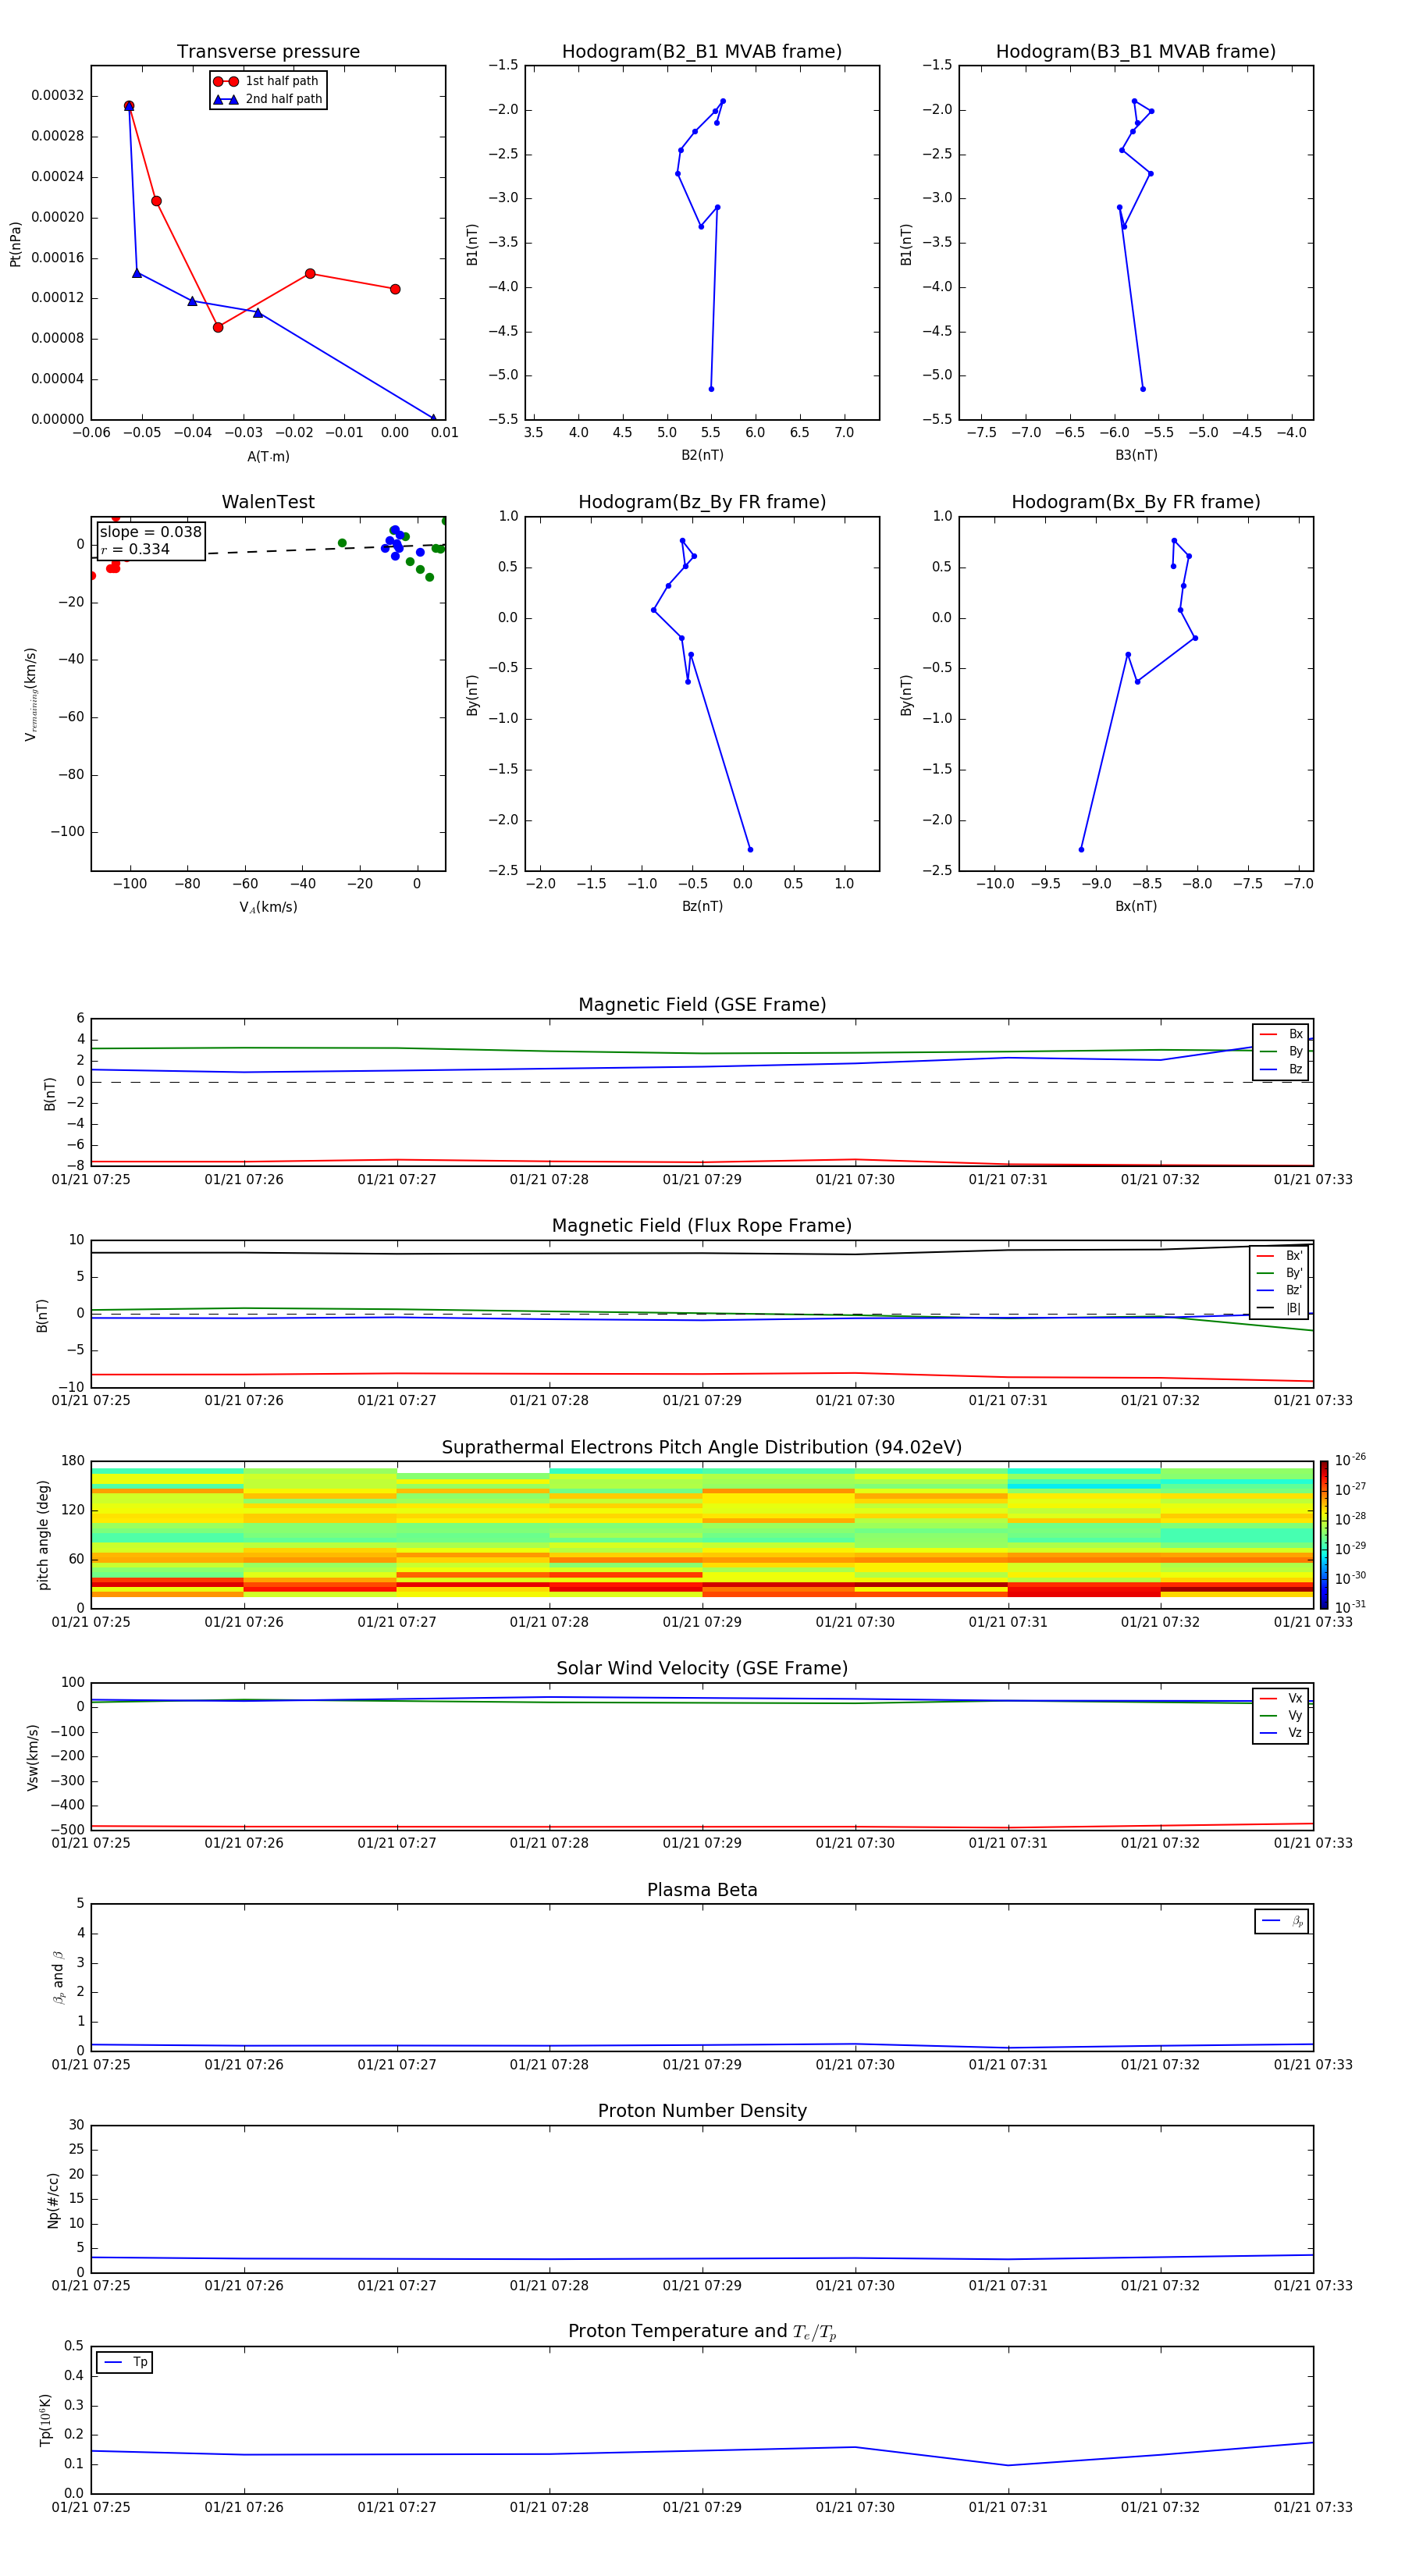The image size is (1405, 2576).
Task: Click the 'Bz(nT)' hodogram axis label
Action: click(702, 906)
